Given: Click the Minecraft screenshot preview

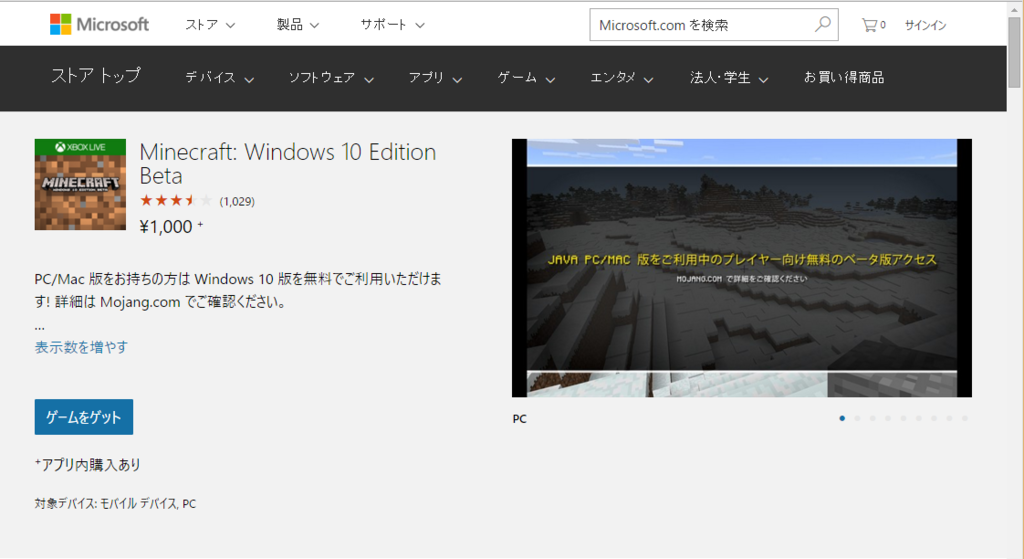Looking at the screenshot, I should coord(742,268).
